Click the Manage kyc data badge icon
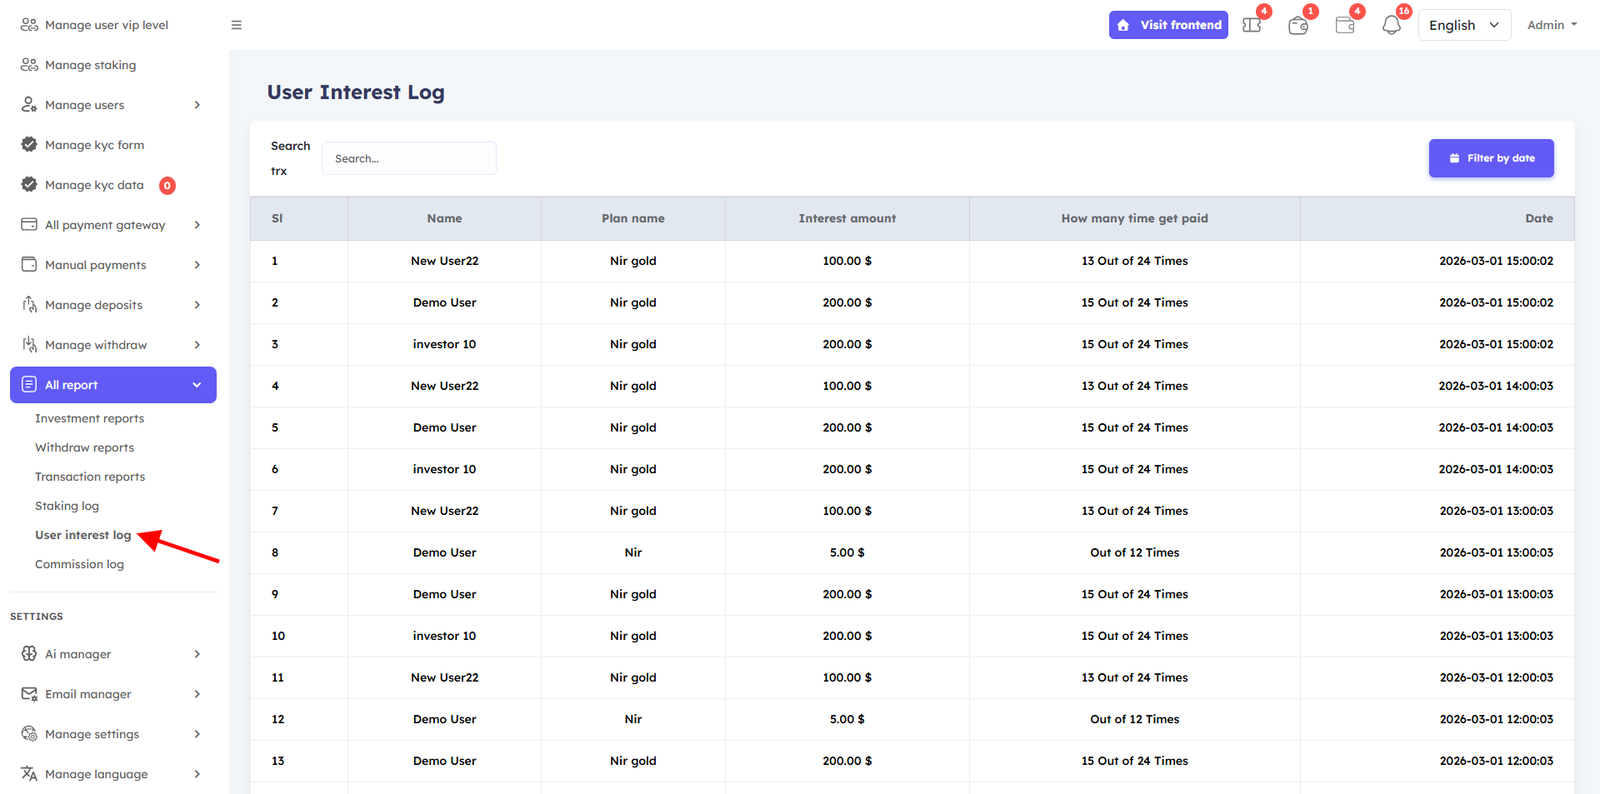The image size is (1600, 794). (29, 185)
